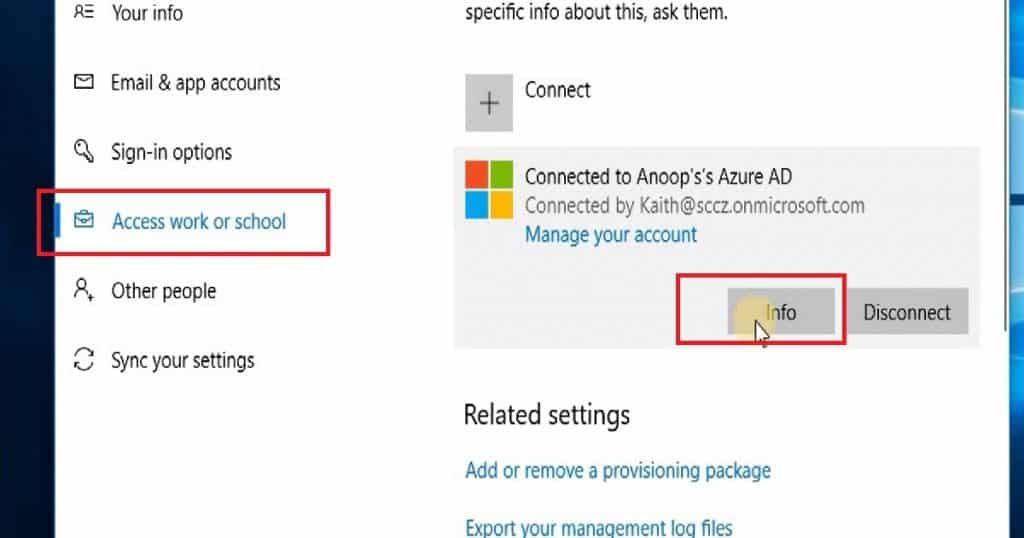Click the Connect label text
The image size is (1024, 538).
pos(558,90)
